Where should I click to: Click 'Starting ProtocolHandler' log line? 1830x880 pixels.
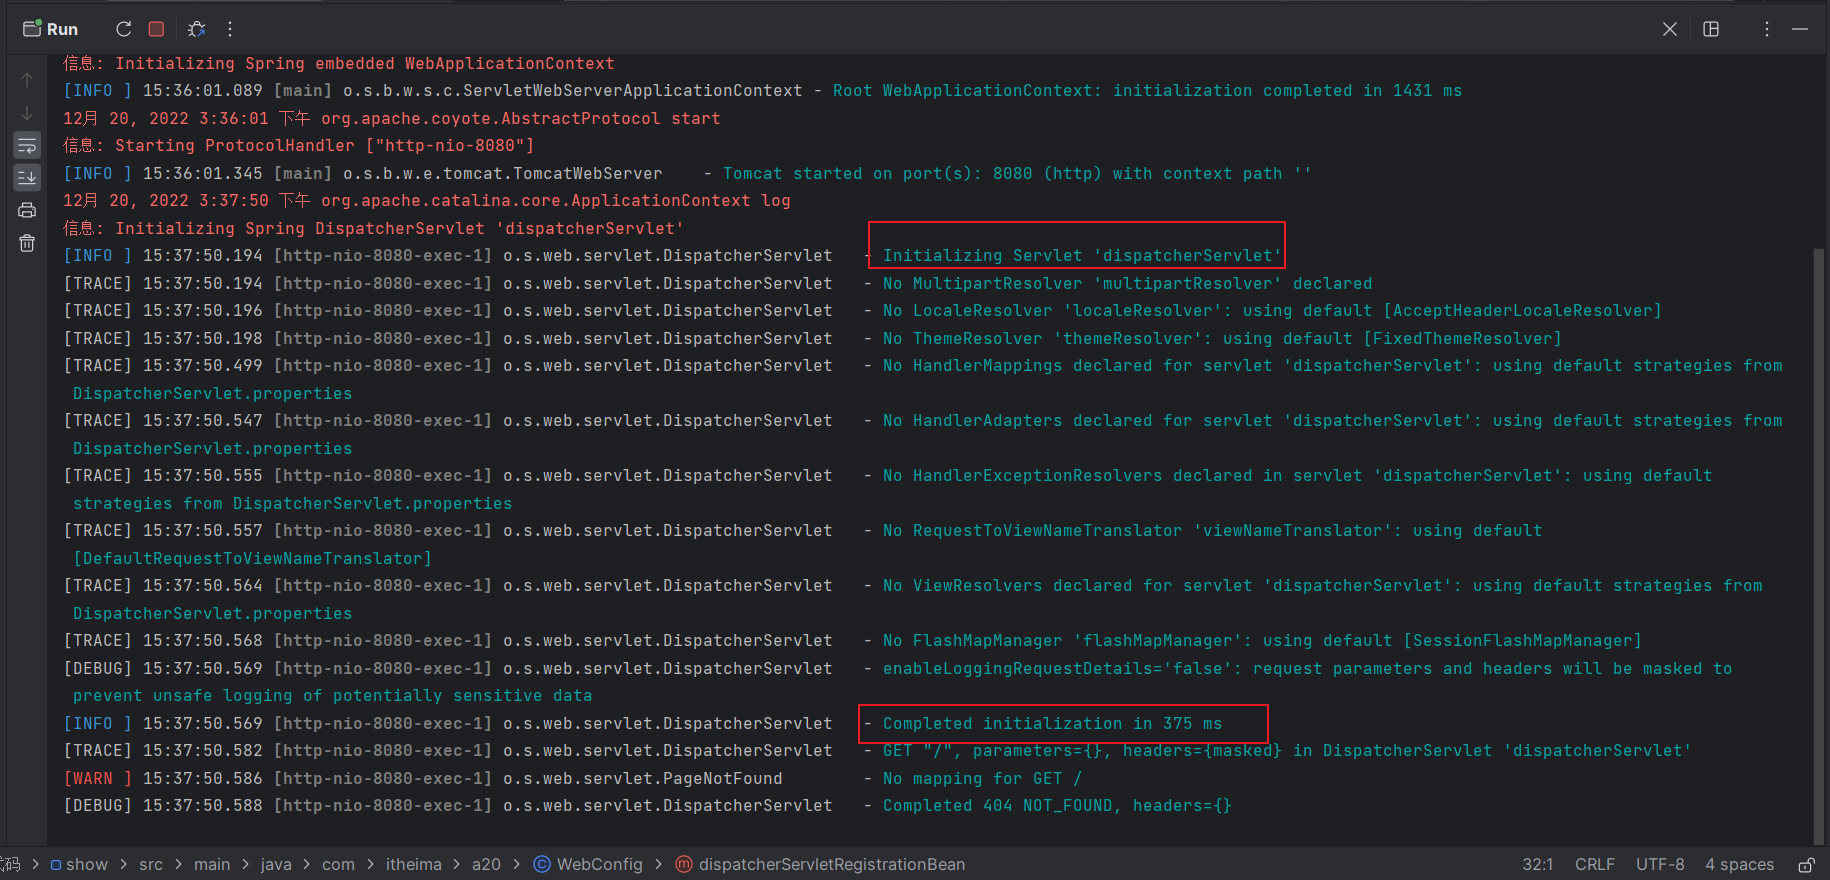click(298, 145)
